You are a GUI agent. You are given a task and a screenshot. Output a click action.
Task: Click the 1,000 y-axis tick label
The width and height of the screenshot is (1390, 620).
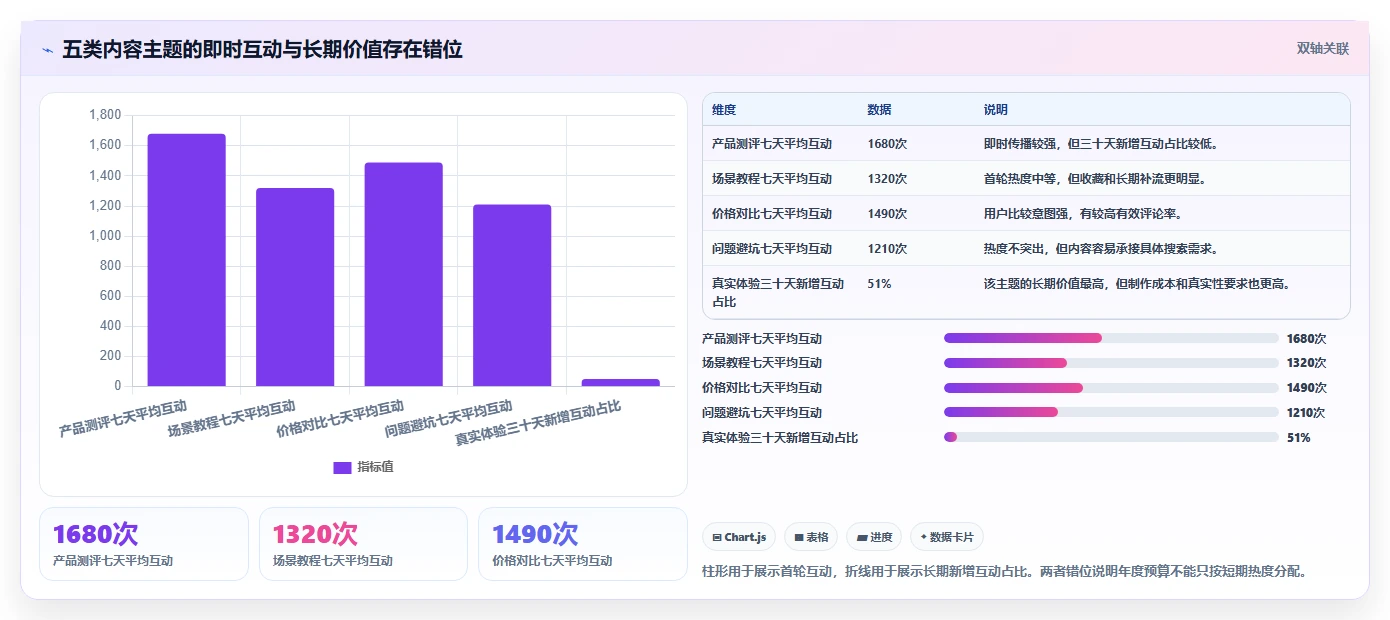coord(105,236)
